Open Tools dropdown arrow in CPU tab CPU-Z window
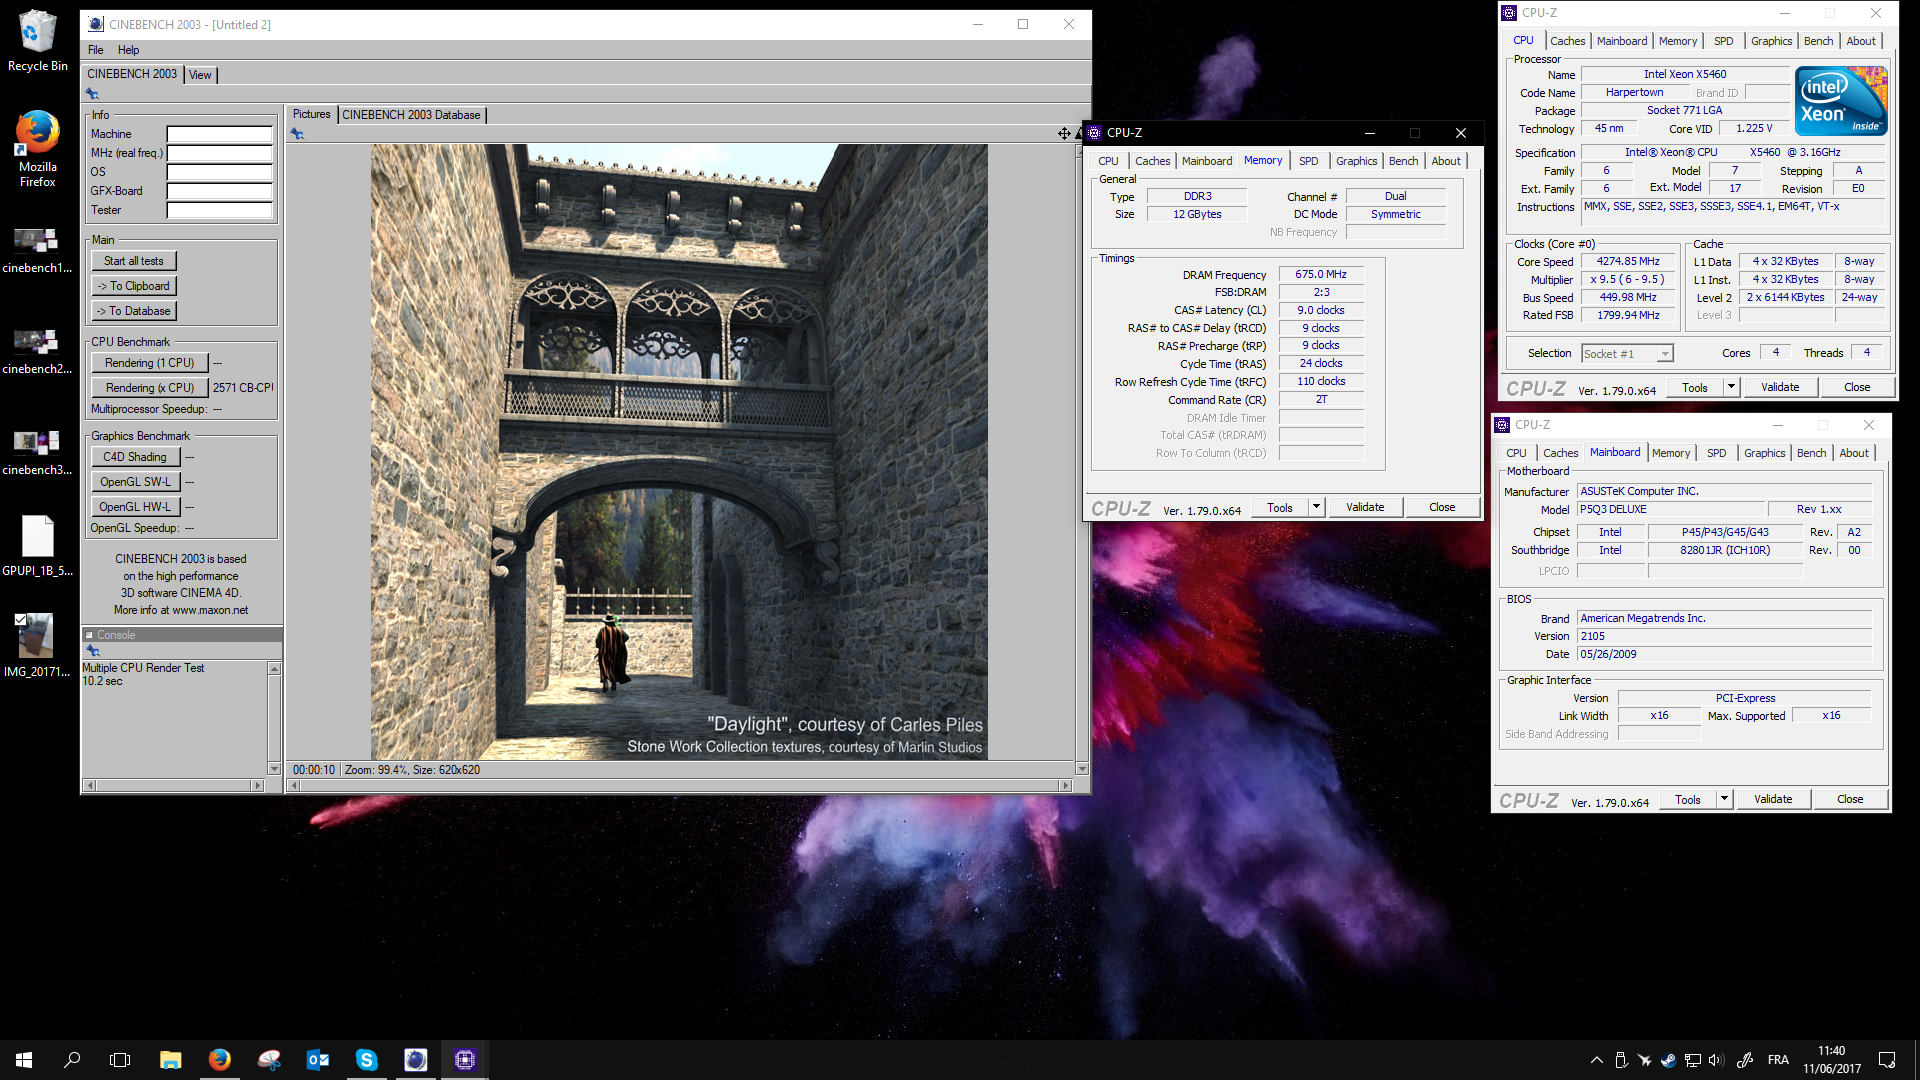Image resolution: width=1920 pixels, height=1080 pixels. coord(1731,387)
